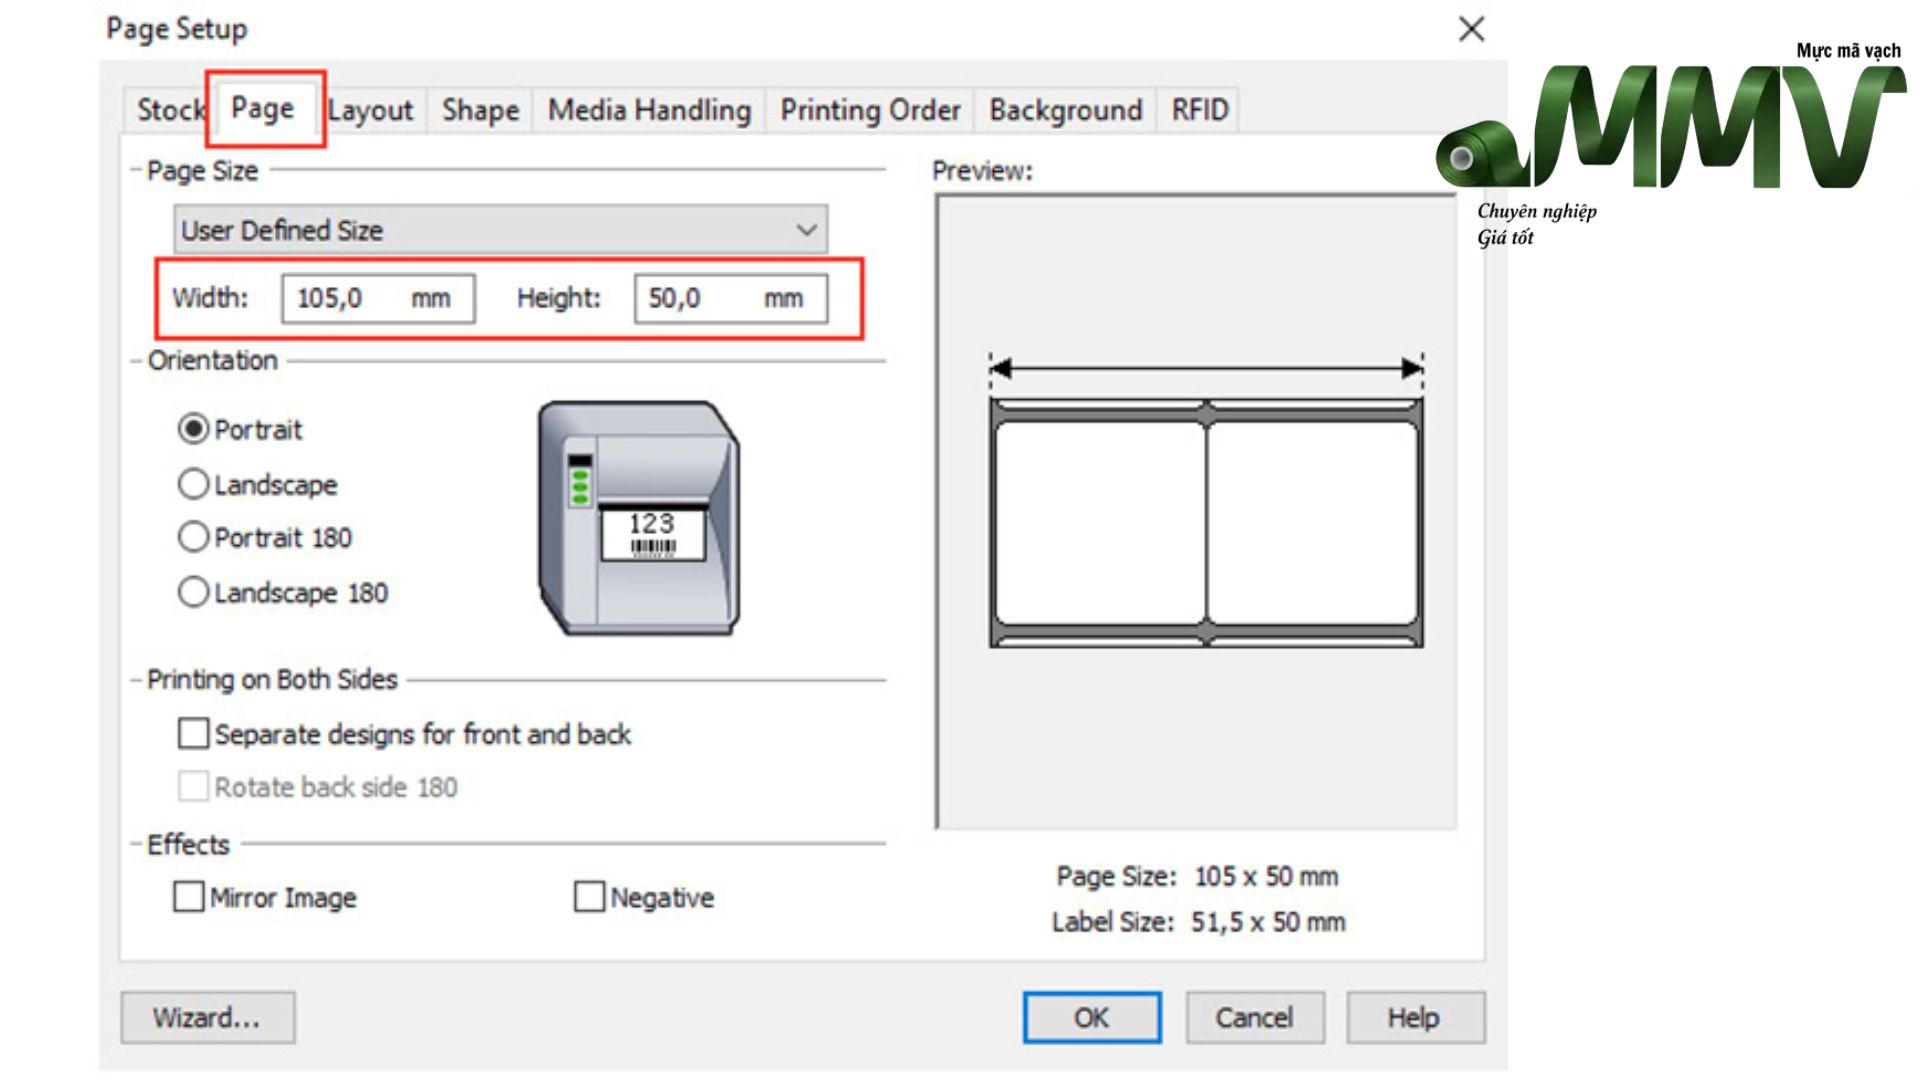
Task: Switch to Background tab
Action: [x=1066, y=110]
